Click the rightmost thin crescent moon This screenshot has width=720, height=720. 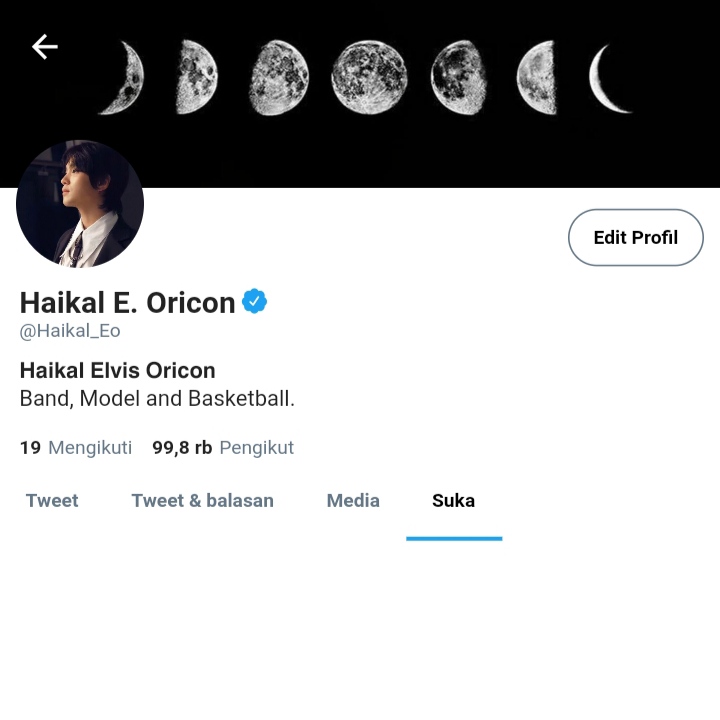(610, 78)
